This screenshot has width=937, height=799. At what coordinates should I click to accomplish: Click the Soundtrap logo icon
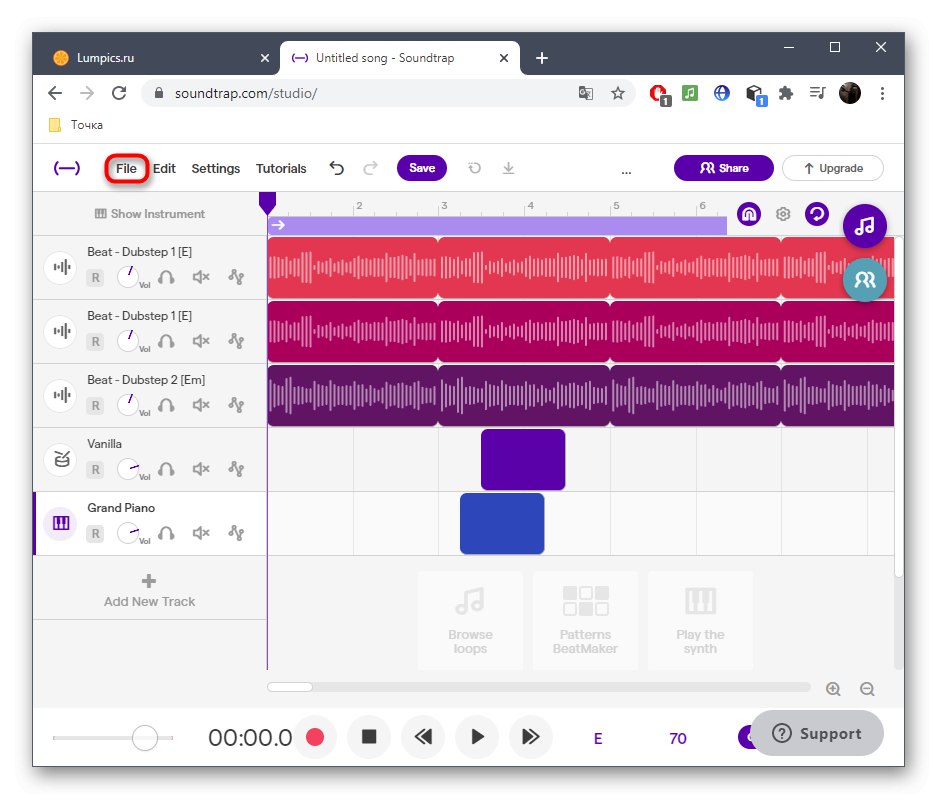[67, 169]
